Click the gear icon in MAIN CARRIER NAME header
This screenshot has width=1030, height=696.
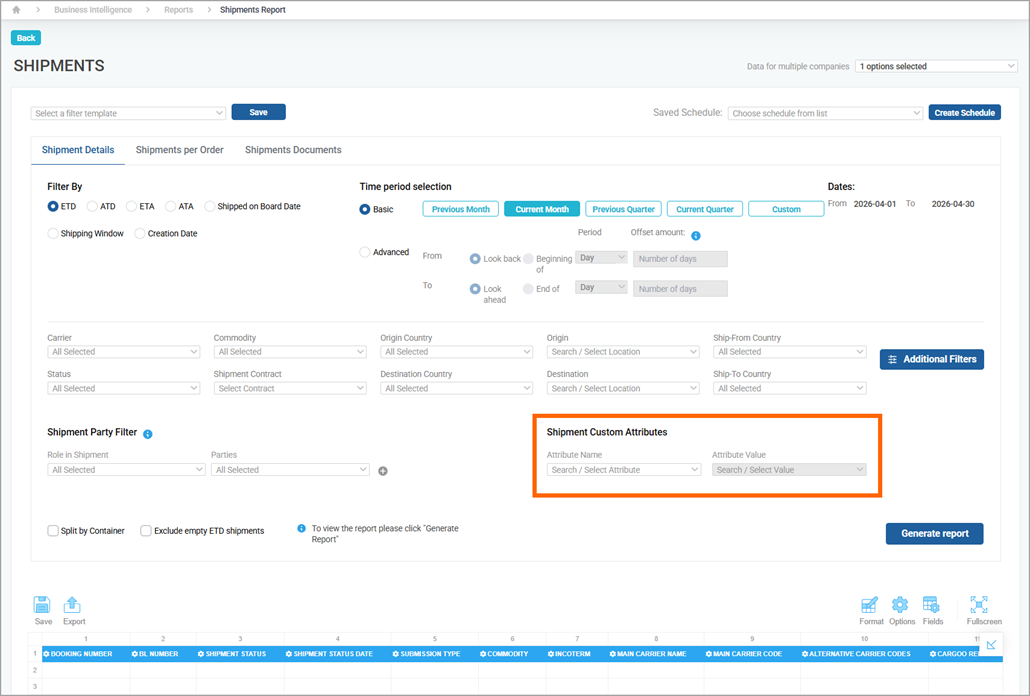(x=612, y=654)
